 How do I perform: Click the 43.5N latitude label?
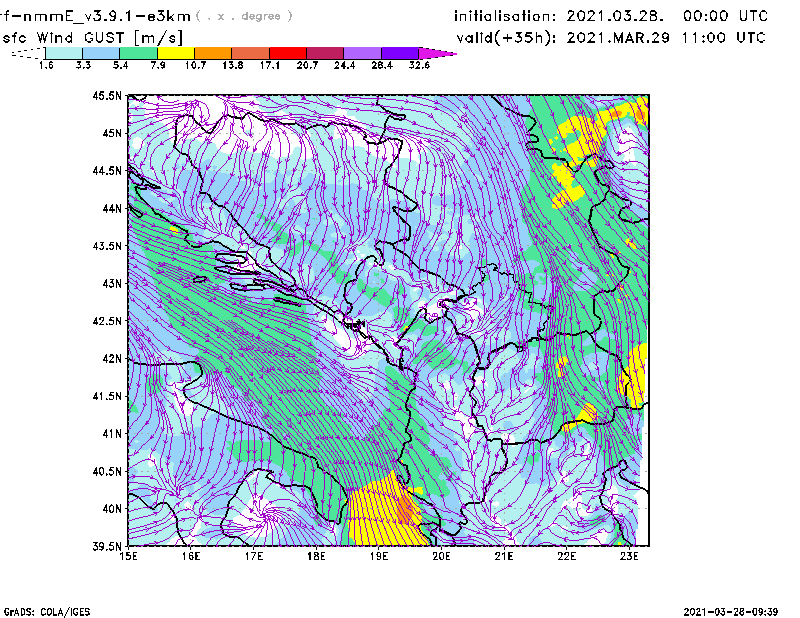108,246
